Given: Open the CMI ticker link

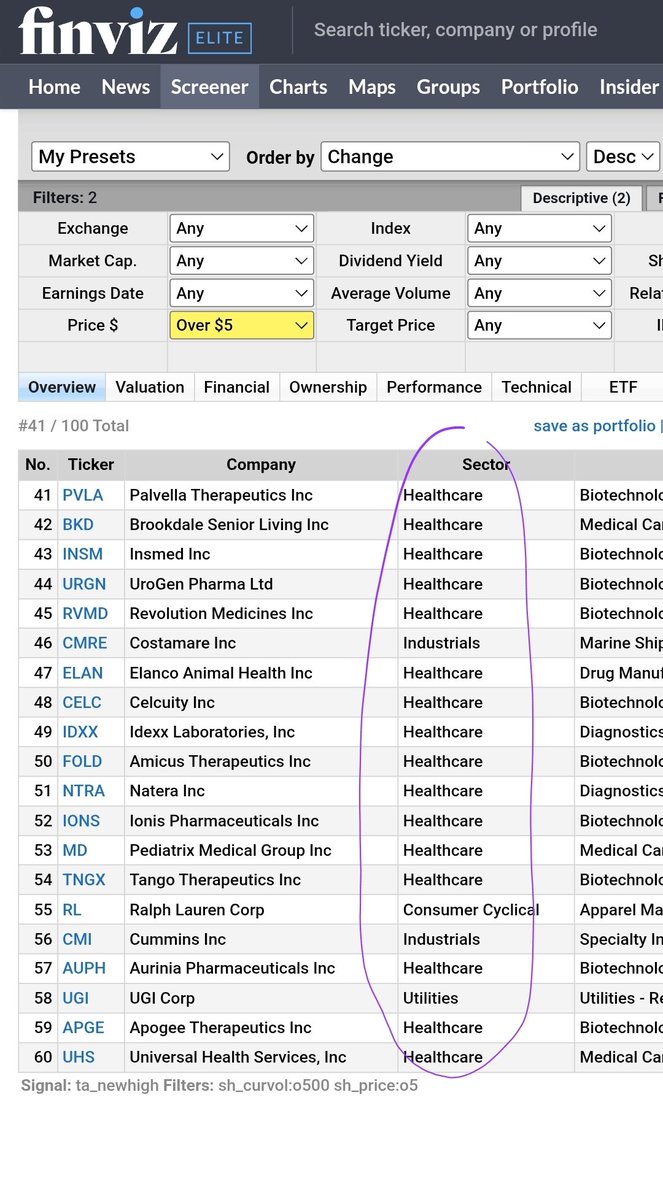Looking at the screenshot, I should point(77,939).
